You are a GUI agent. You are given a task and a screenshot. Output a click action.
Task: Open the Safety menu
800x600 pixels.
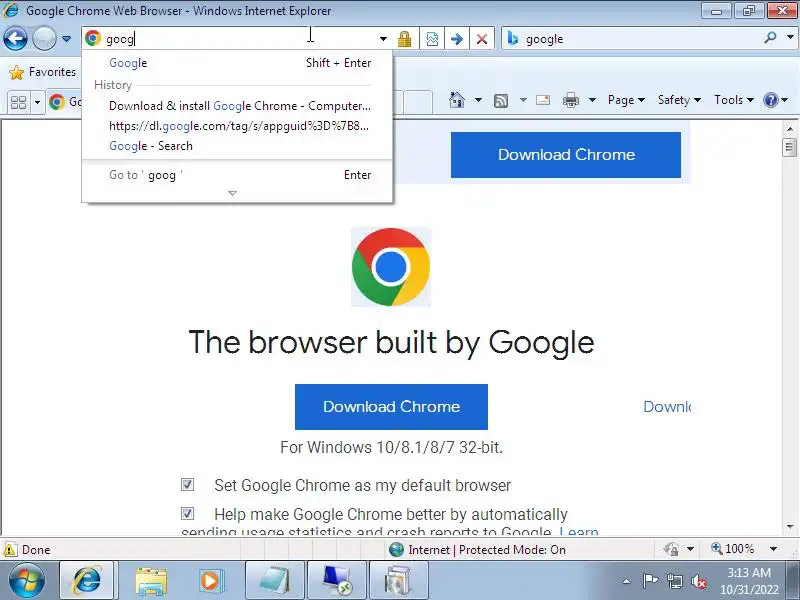click(679, 100)
